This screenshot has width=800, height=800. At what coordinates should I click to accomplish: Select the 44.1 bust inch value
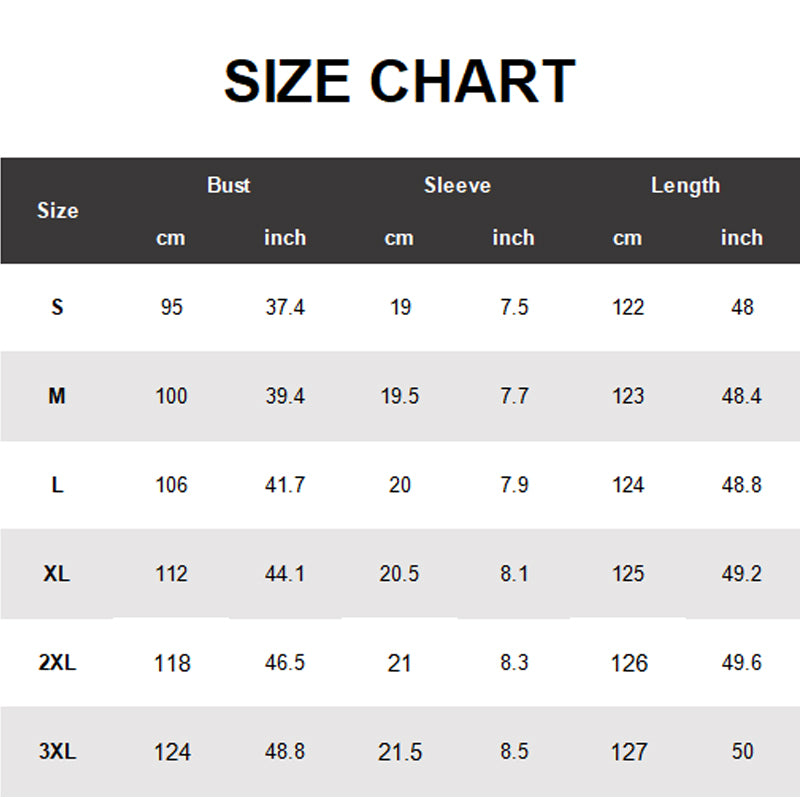tap(285, 574)
